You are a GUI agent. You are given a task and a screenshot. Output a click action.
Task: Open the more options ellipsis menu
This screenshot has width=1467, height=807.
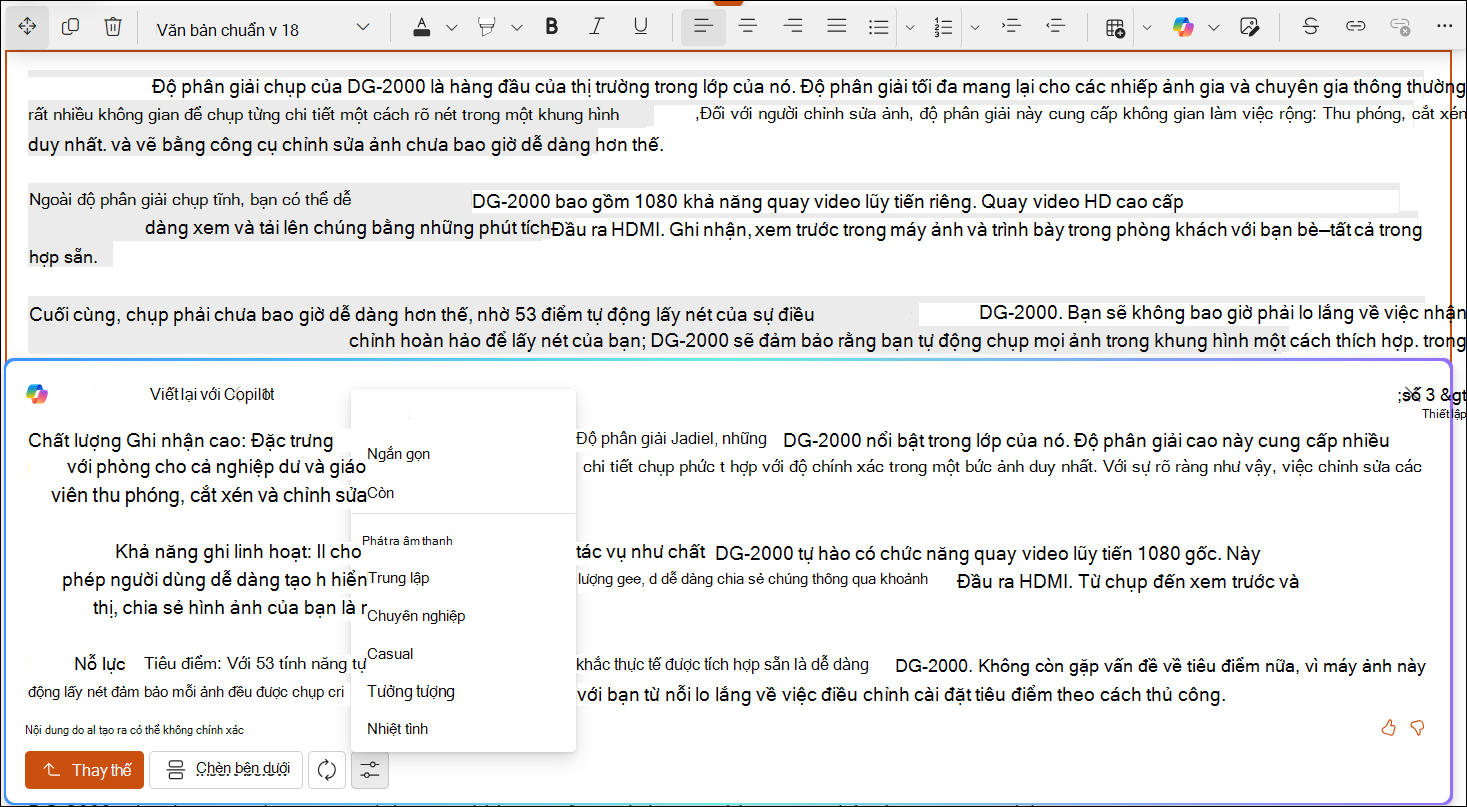coord(1444,27)
